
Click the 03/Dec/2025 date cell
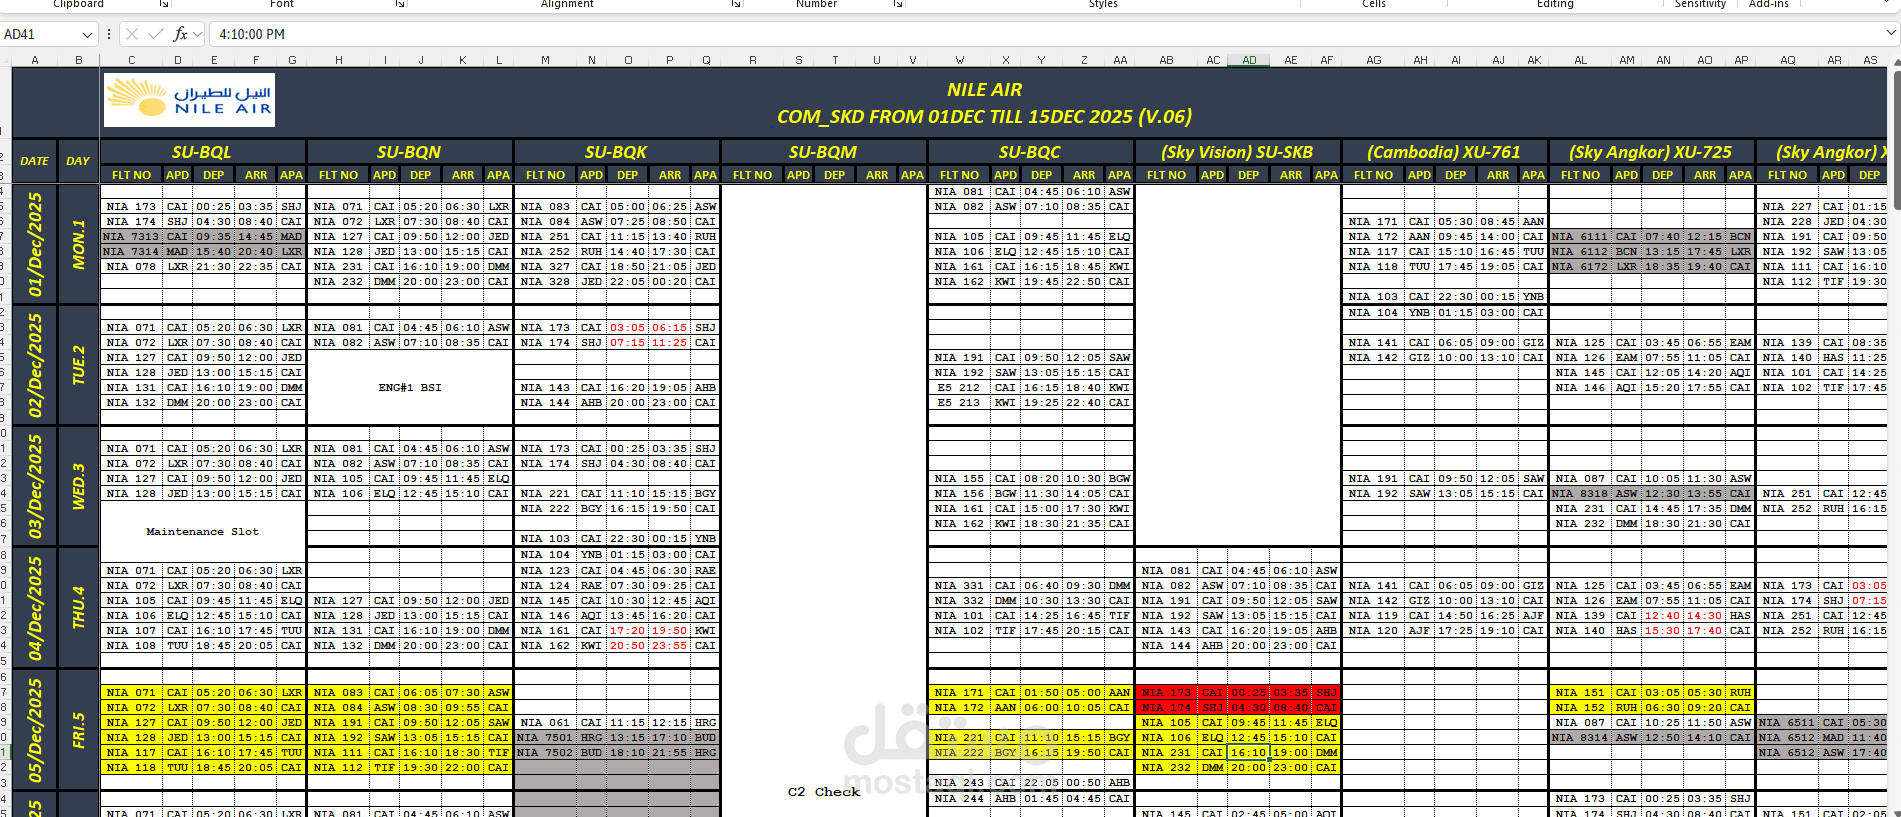(x=35, y=486)
